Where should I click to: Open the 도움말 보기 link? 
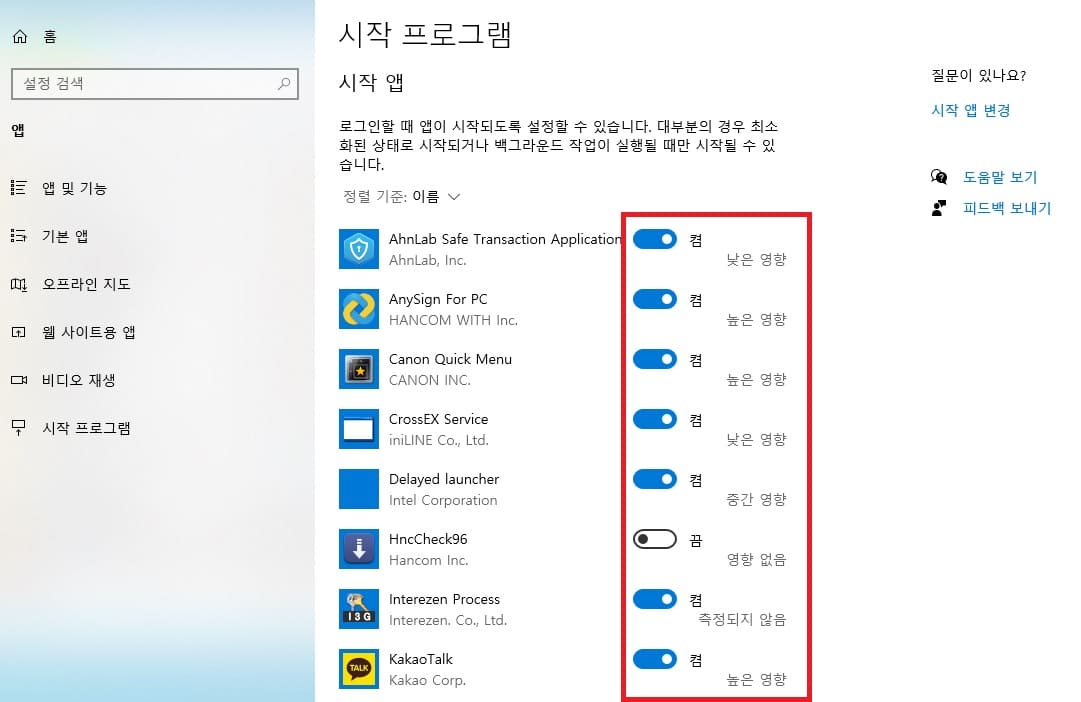(x=1000, y=177)
